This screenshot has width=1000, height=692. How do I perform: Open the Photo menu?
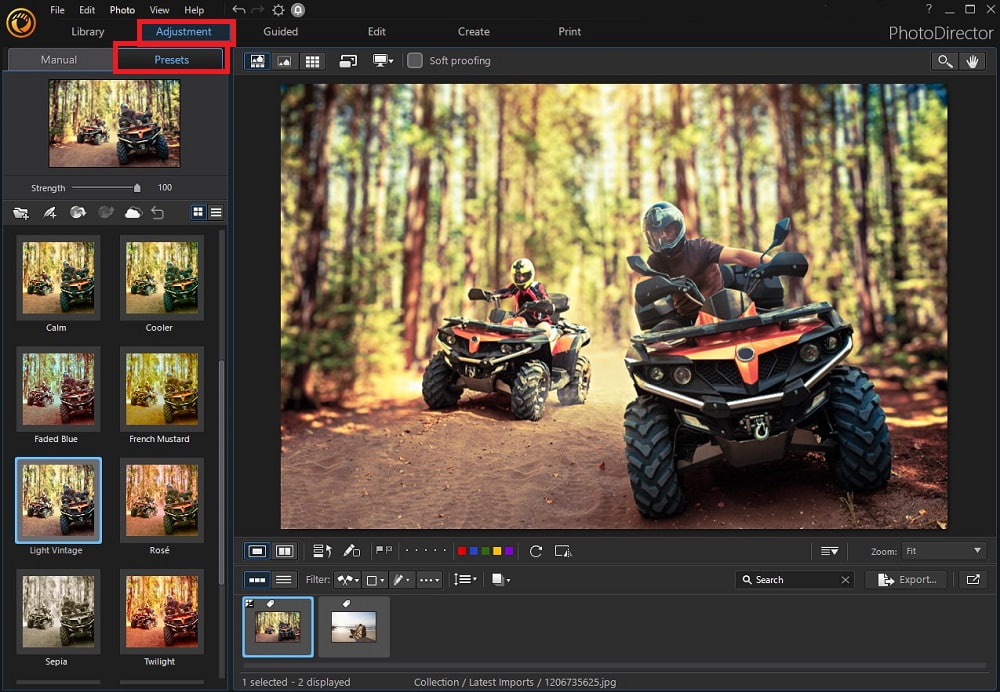coord(122,9)
